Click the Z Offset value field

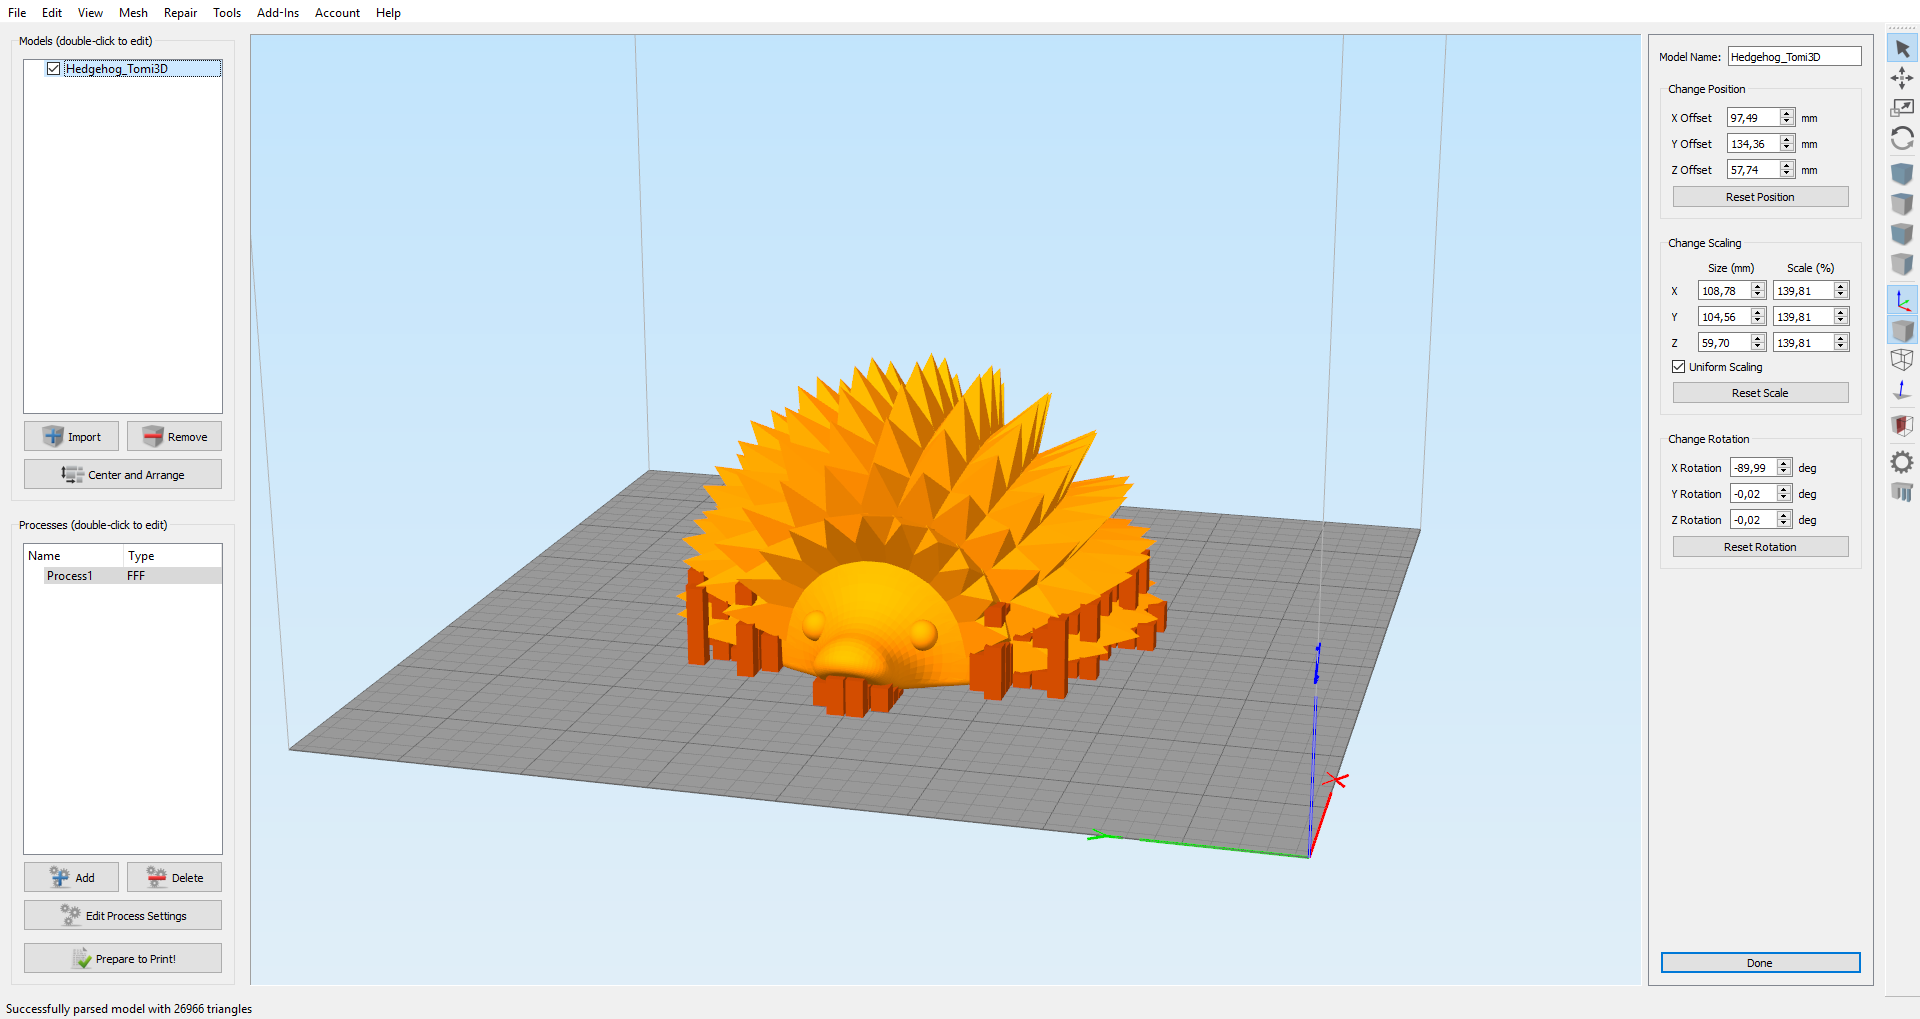[1753, 170]
